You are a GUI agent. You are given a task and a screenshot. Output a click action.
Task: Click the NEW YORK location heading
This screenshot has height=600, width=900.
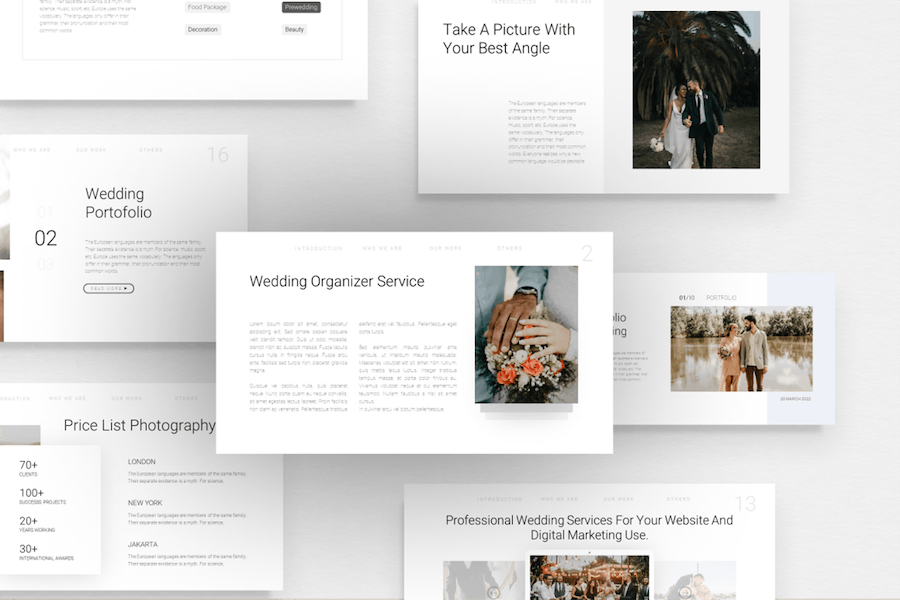(145, 502)
